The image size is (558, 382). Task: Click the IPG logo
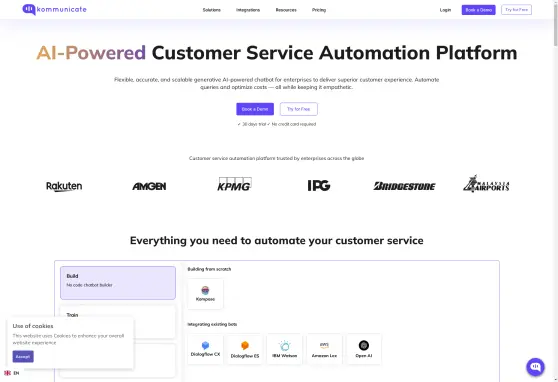point(319,185)
